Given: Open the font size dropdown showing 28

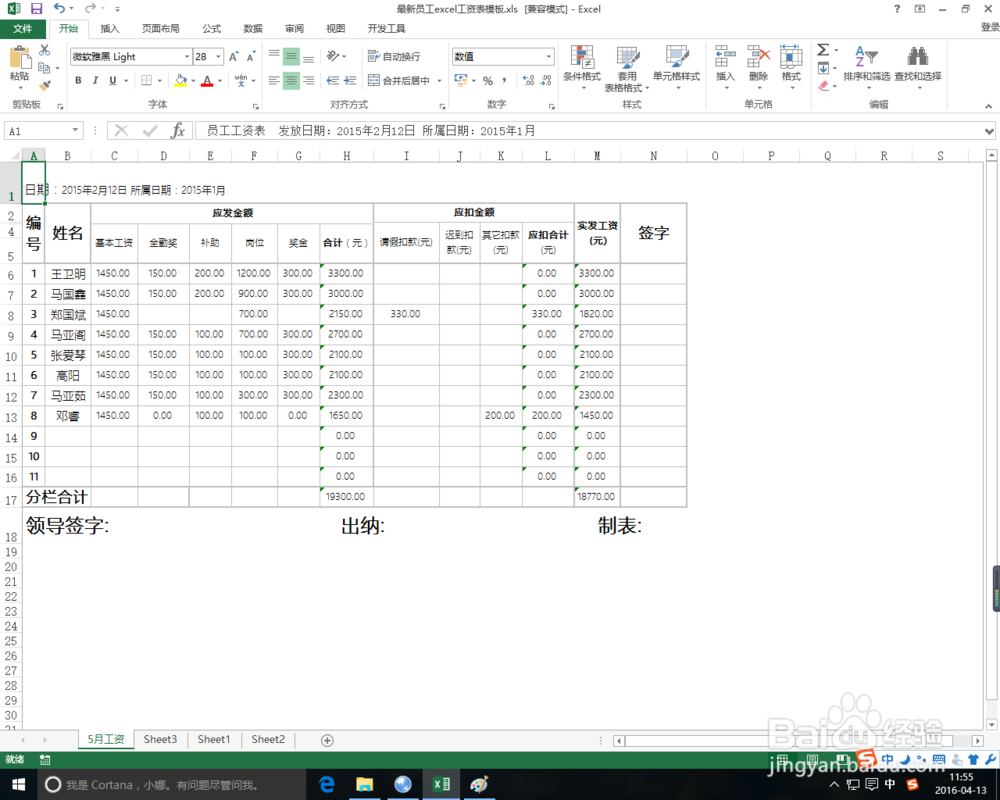Looking at the screenshot, I should pyautogui.click(x=218, y=57).
